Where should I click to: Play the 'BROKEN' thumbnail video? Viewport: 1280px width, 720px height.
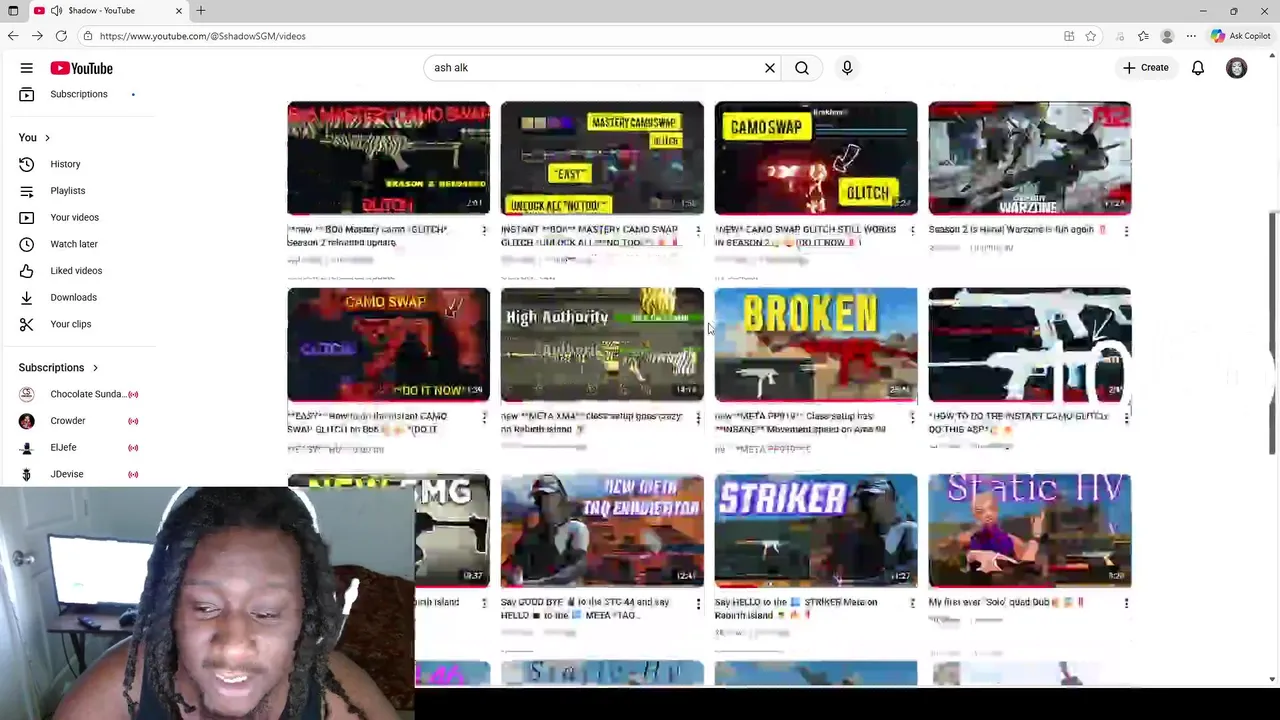[816, 345]
